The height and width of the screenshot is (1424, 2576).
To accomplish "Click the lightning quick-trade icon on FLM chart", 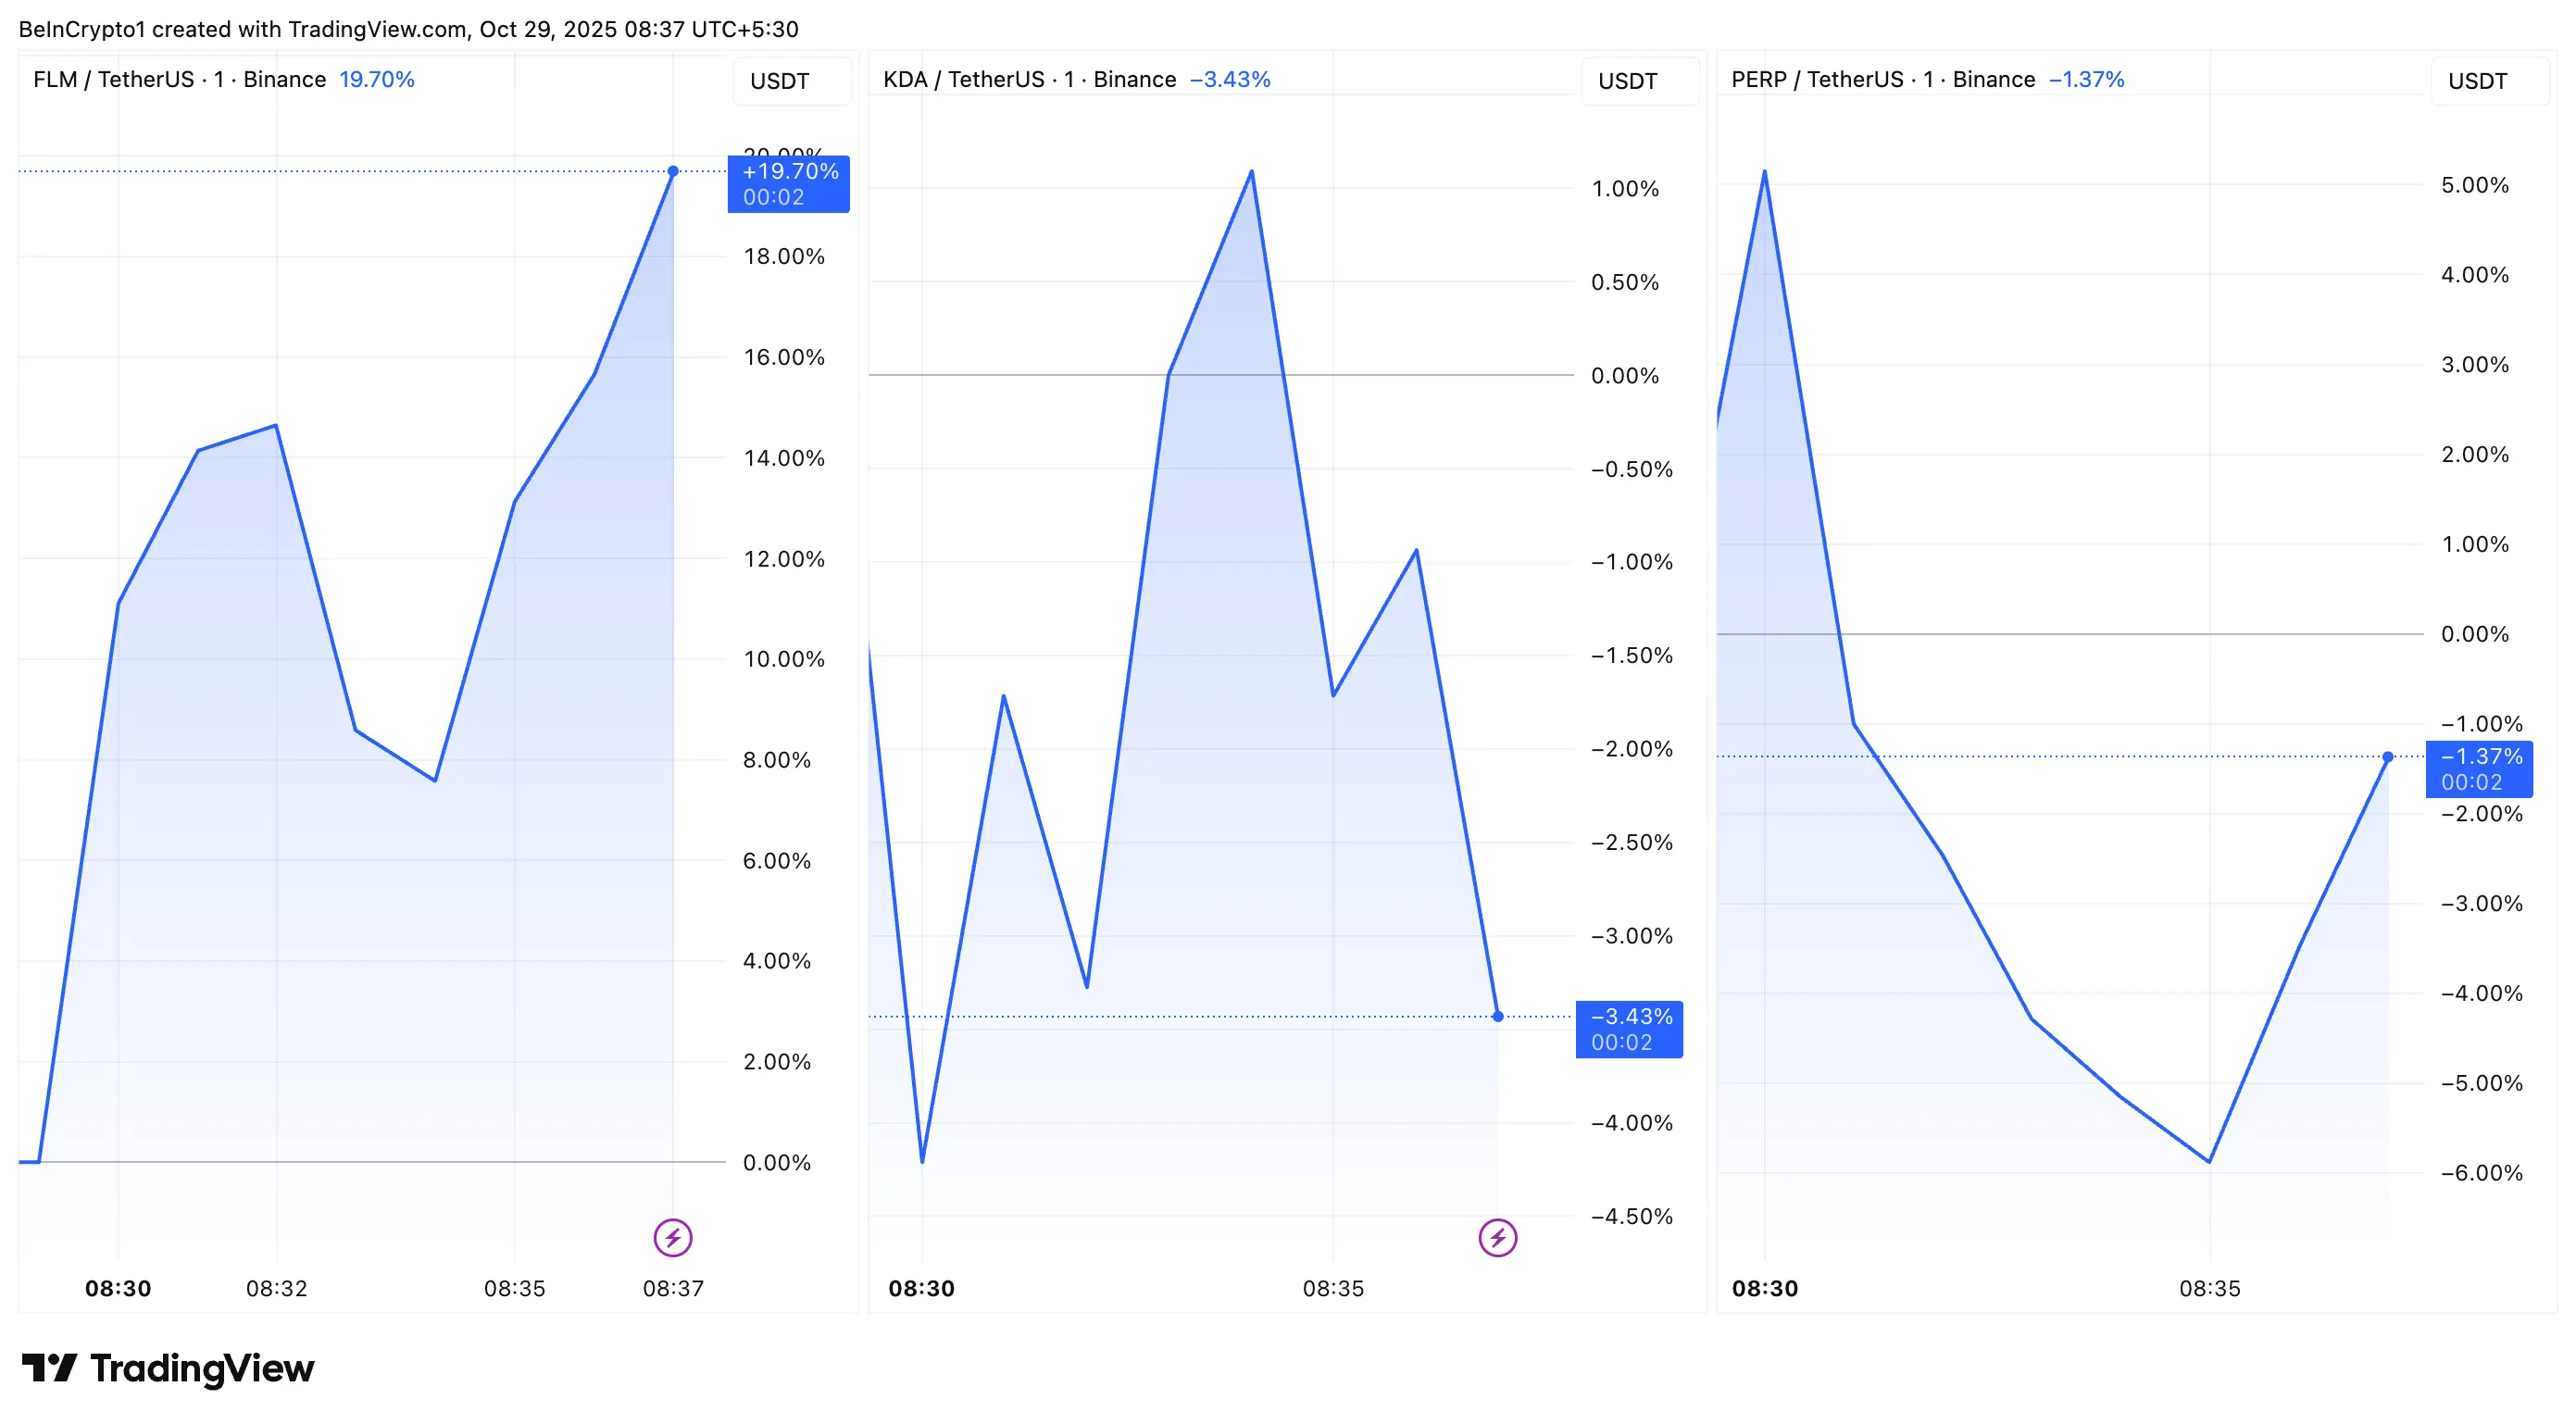I will tap(676, 1237).
